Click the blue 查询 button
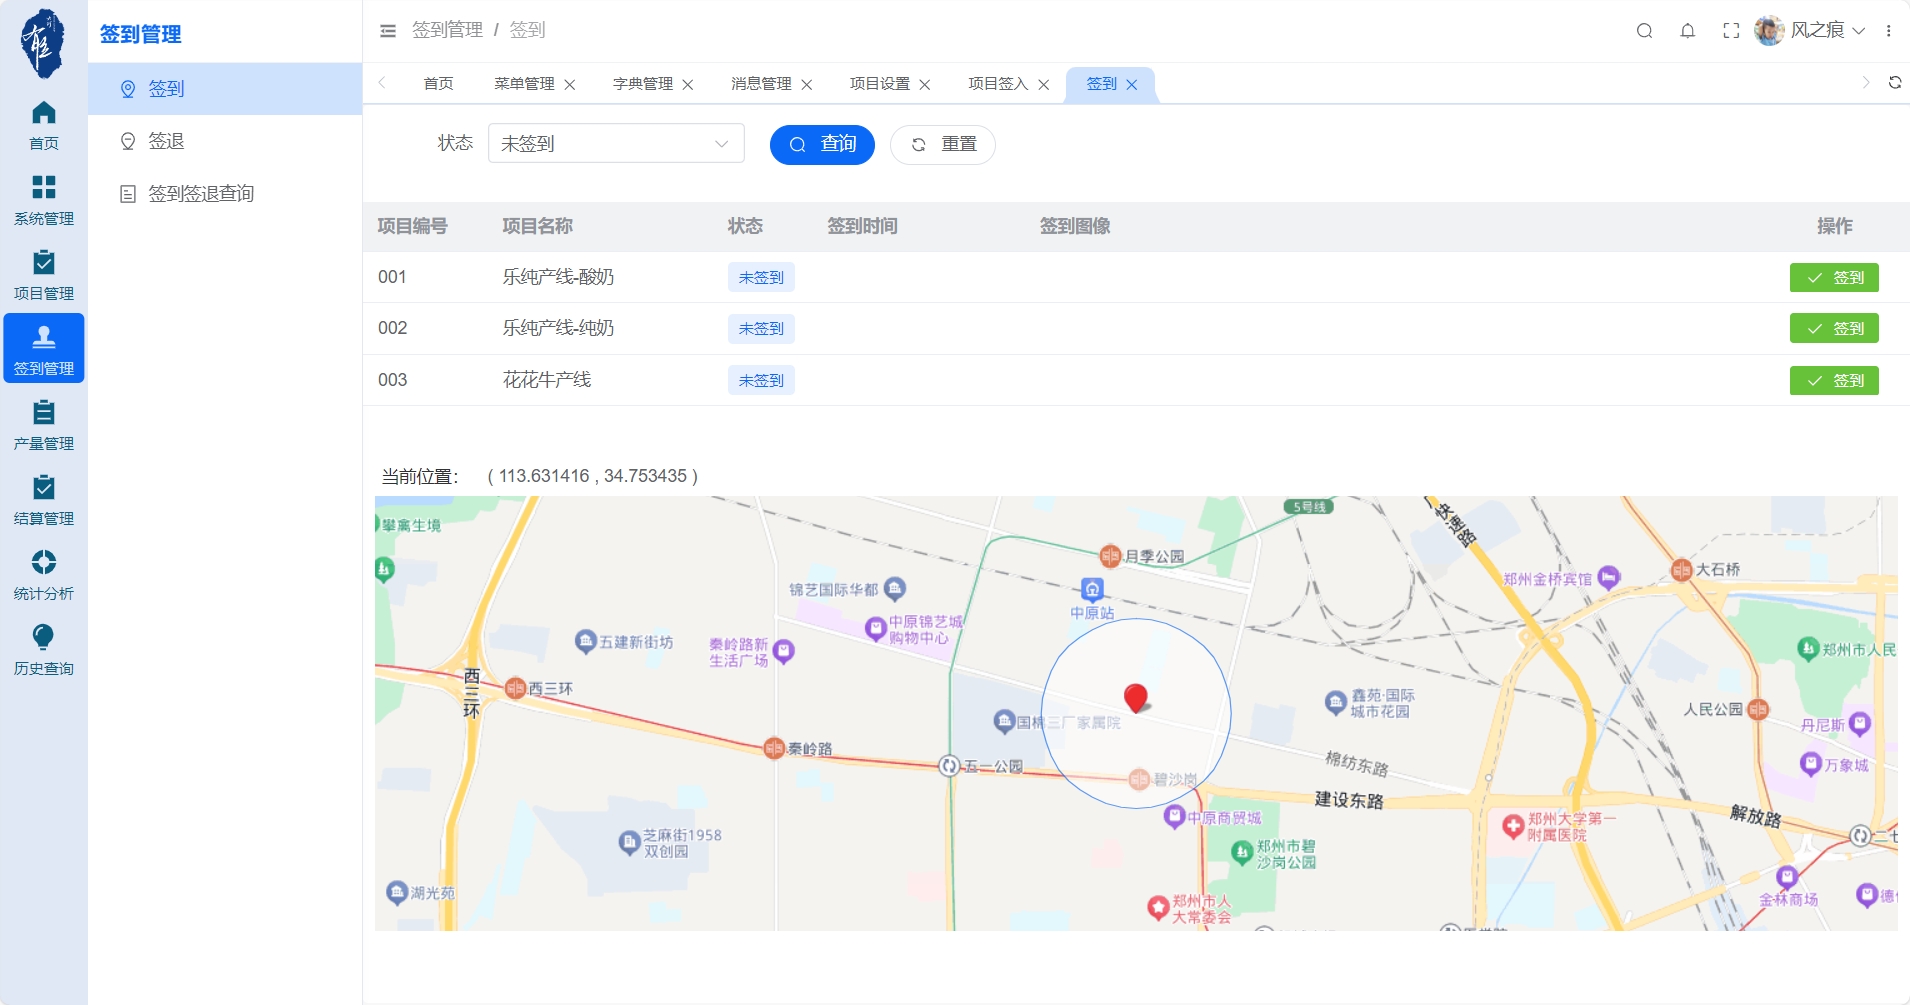 pyautogui.click(x=822, y=144)
